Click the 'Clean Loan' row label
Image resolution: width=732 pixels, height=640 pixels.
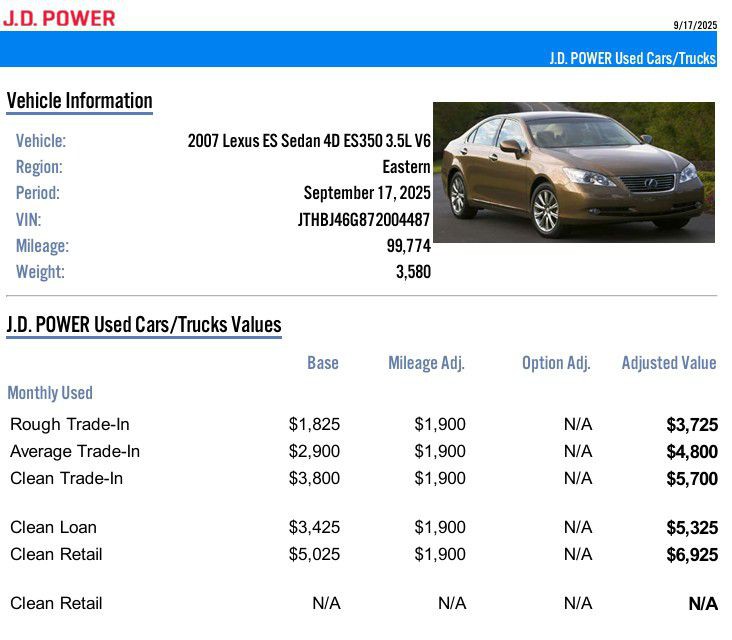pyautogui.click(x=53, y=527)
